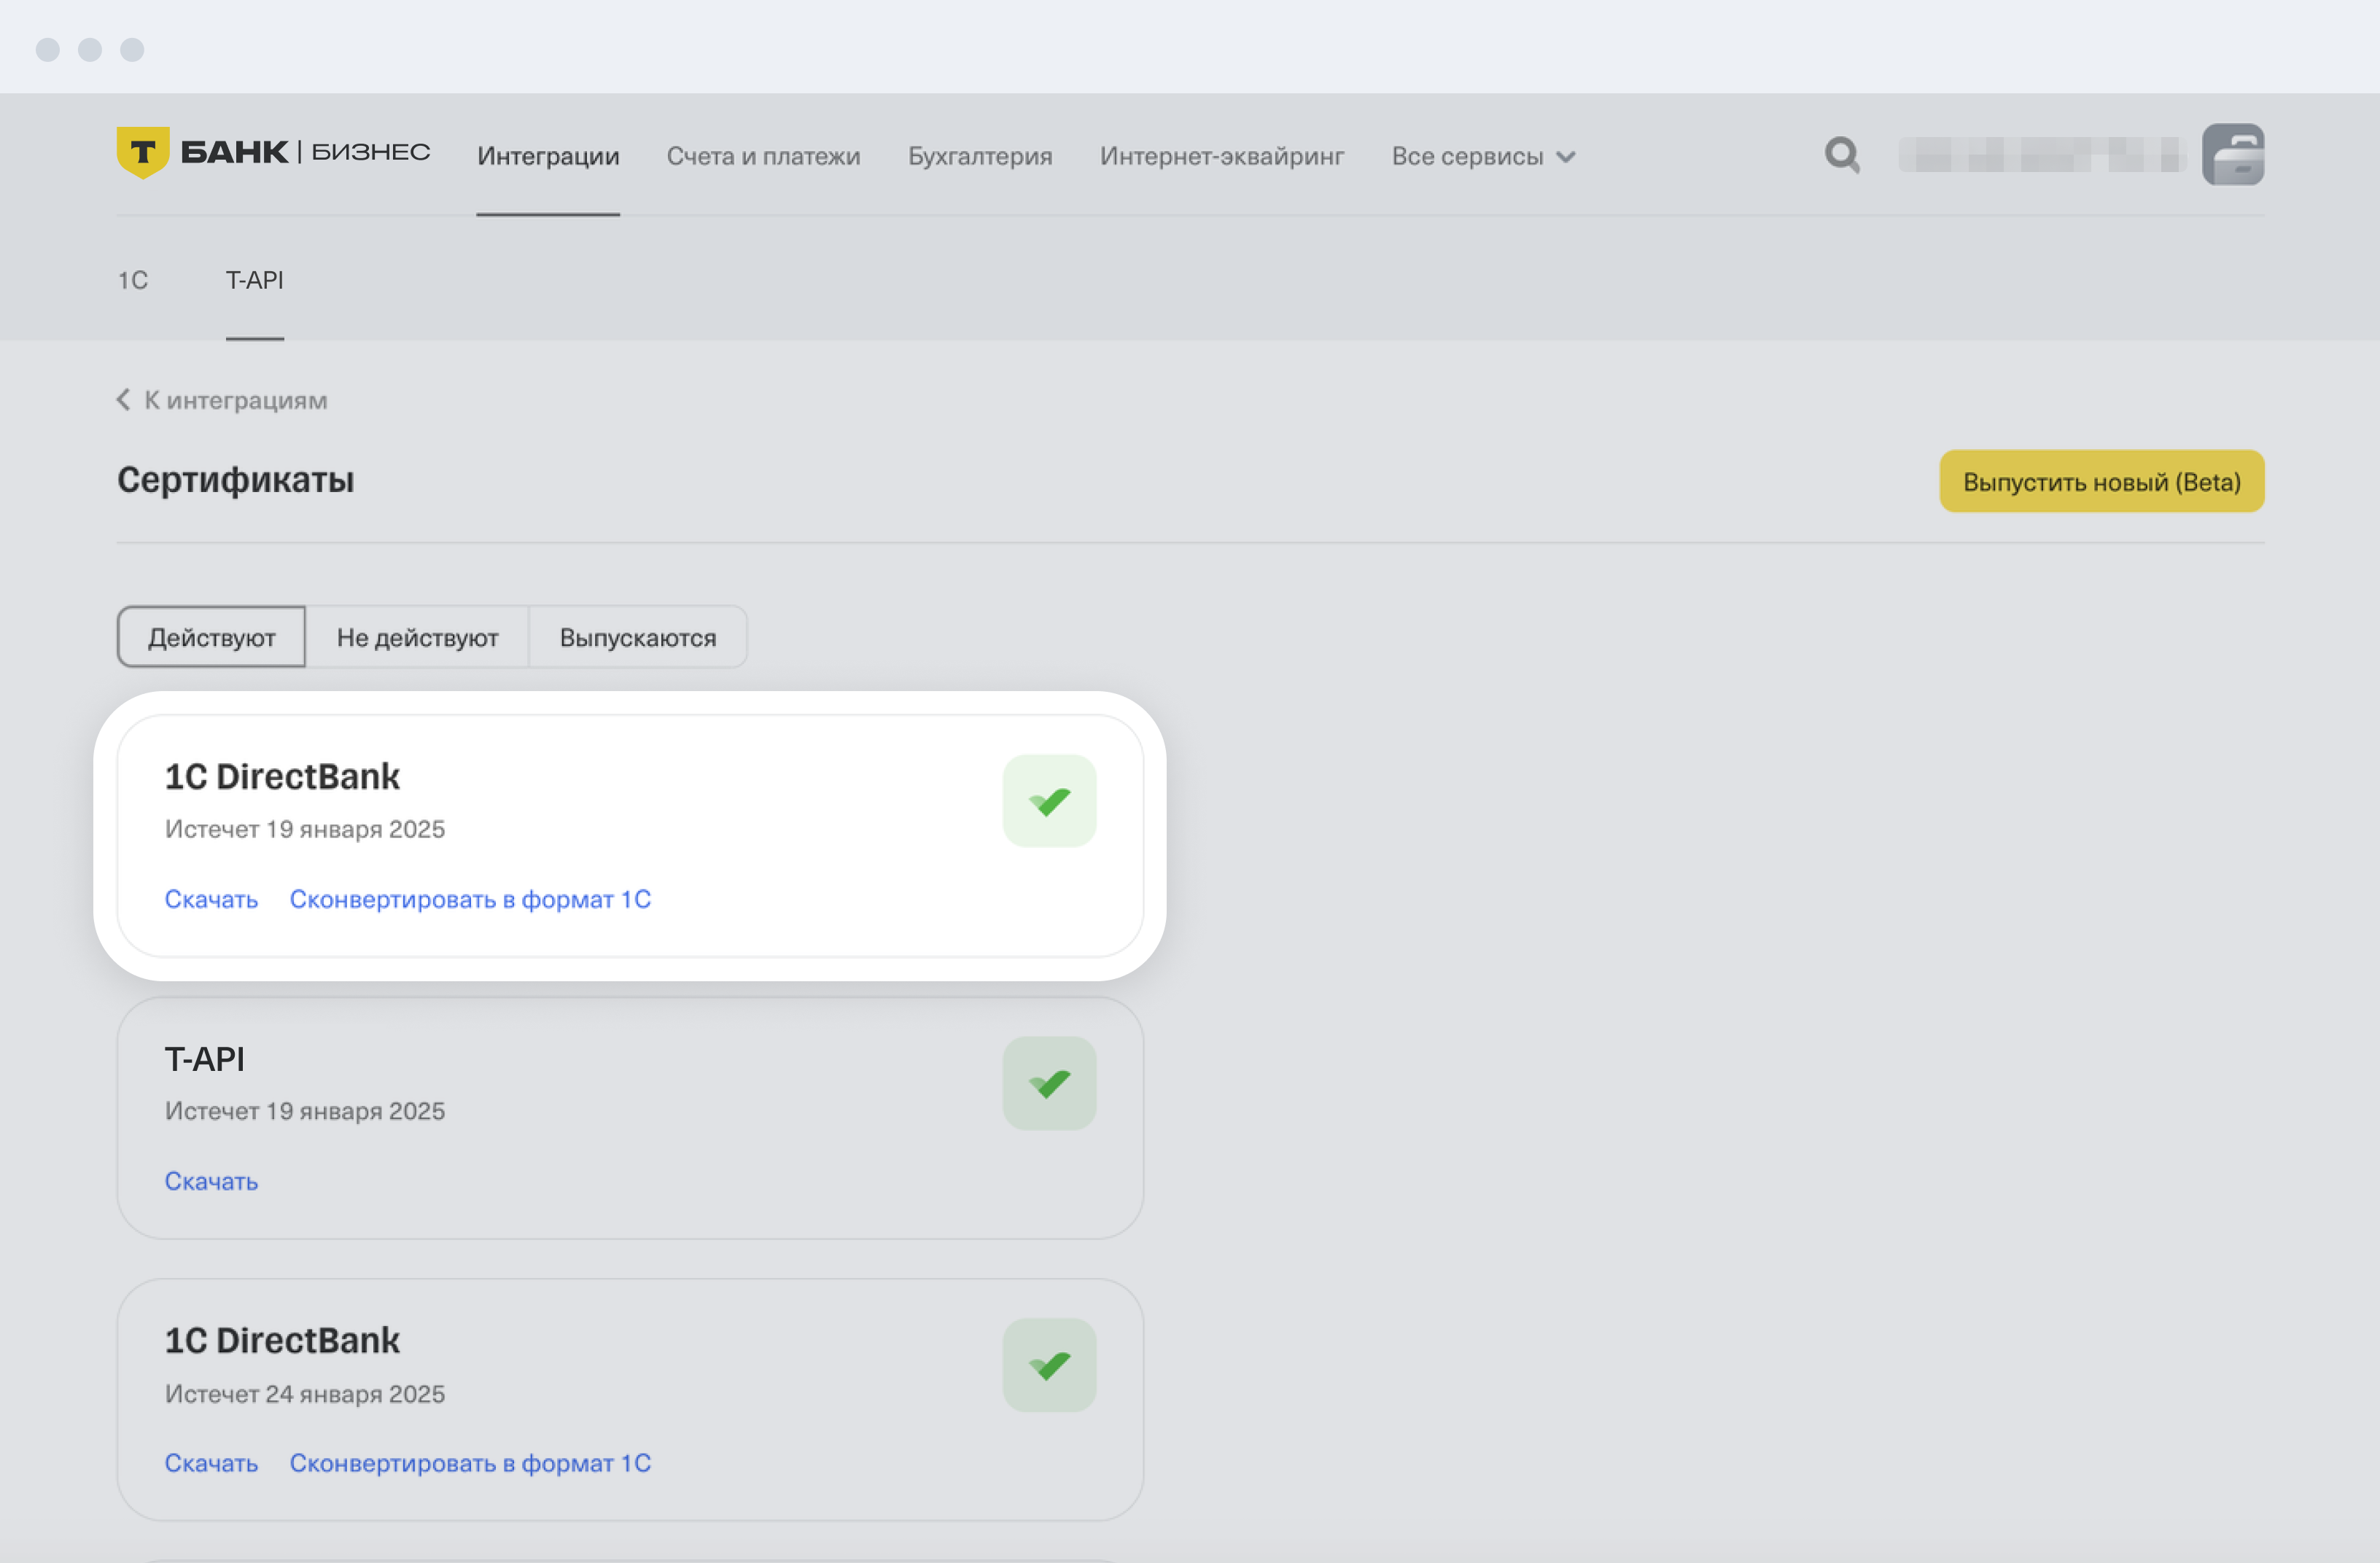The image size is (2380, 1563).
Task: Download the T-API certificate
Action: click(211, 1181)
